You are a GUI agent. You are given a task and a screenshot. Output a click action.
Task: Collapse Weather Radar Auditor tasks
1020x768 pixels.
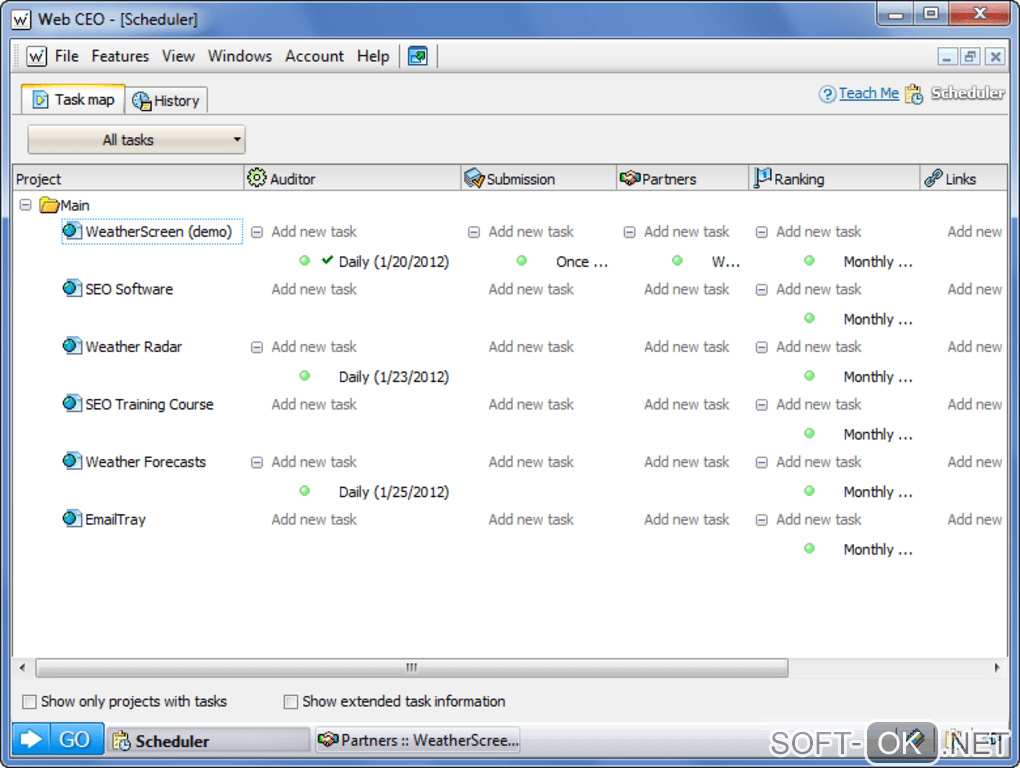[x=257, y=347]
